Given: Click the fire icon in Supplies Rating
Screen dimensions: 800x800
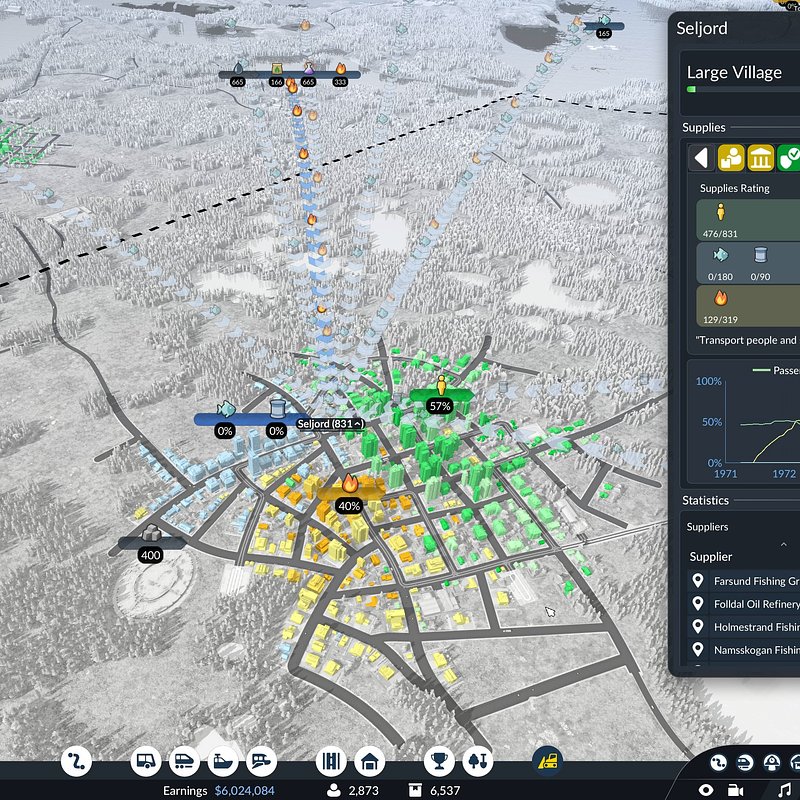Looking at the screenshot, I should tap(720, 298).
